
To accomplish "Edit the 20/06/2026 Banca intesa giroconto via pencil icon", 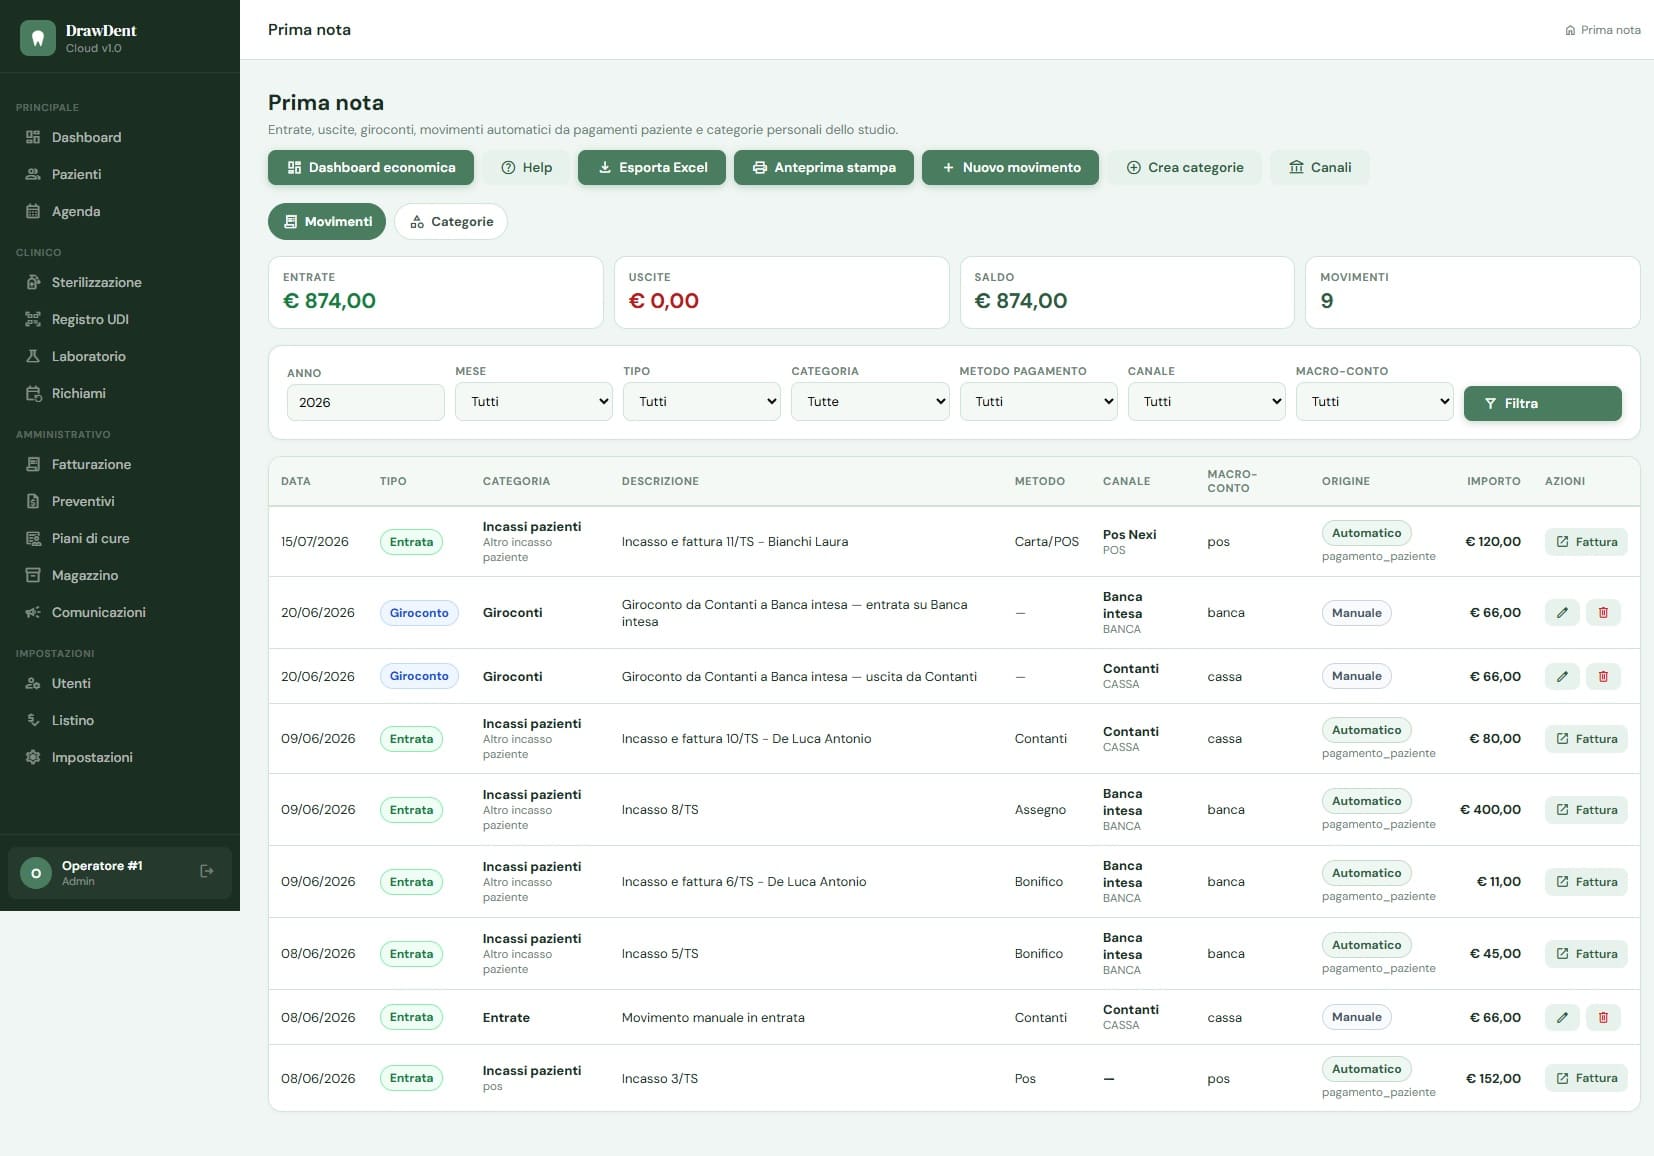I will [x=1562, y=613].
